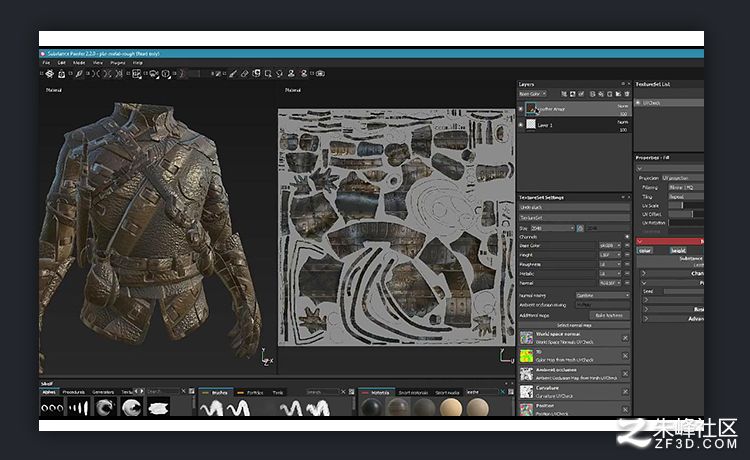The image size is (750, 460).
Task: Open the texture Size dropdown
Action: [552, 228]
